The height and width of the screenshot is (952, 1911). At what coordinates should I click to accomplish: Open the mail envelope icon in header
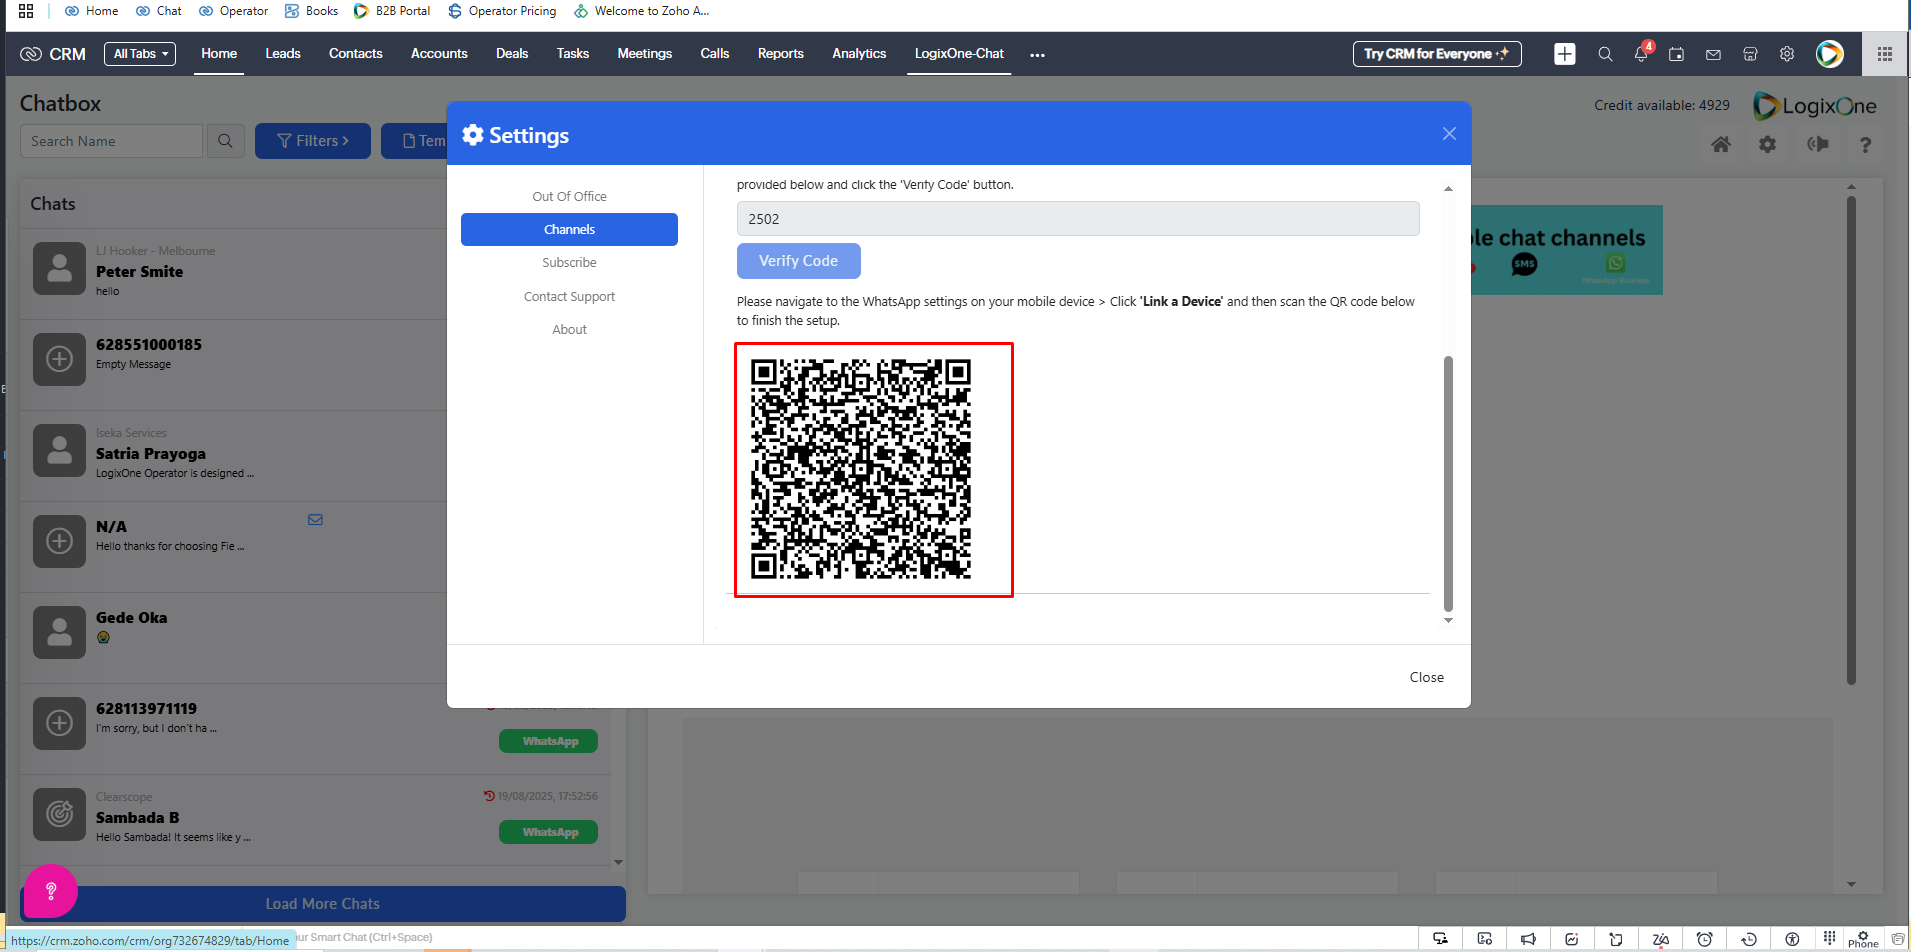tap(1713, 54)
